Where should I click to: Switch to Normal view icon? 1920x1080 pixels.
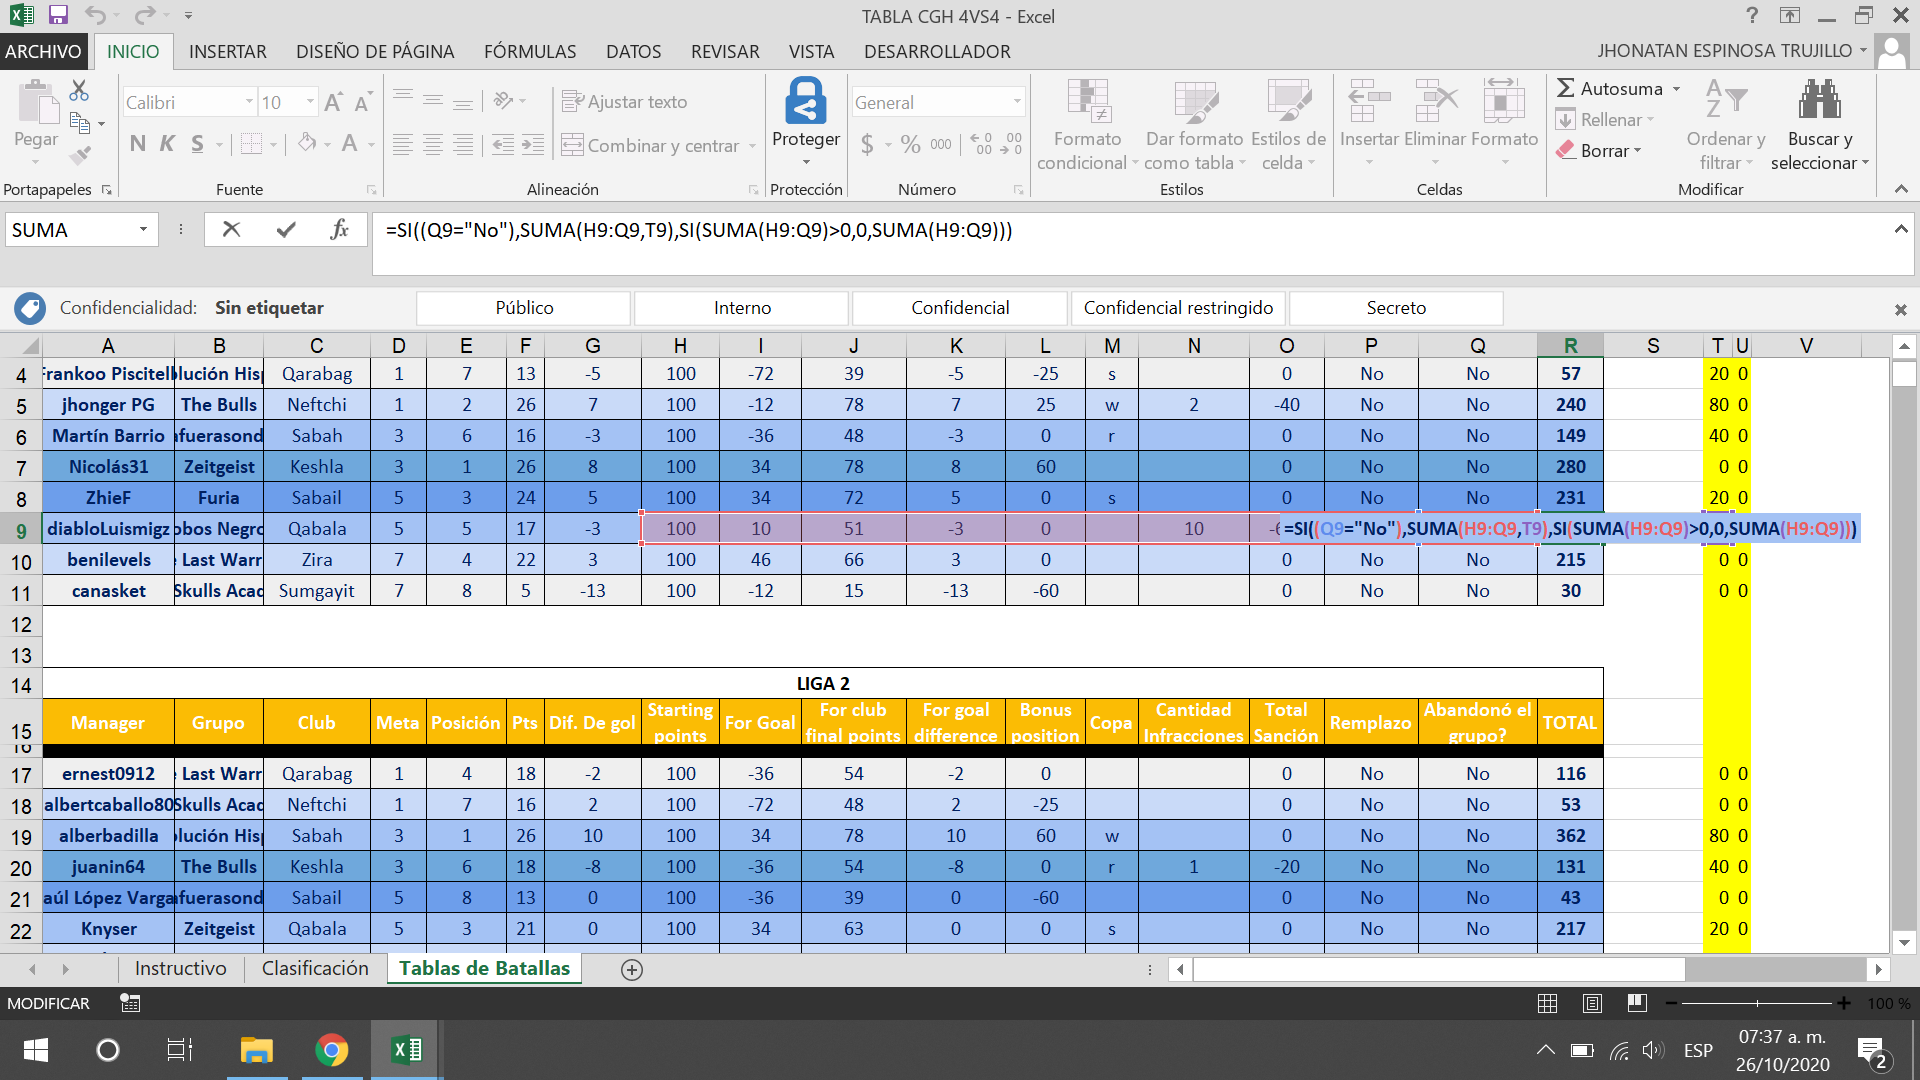1548,1003
